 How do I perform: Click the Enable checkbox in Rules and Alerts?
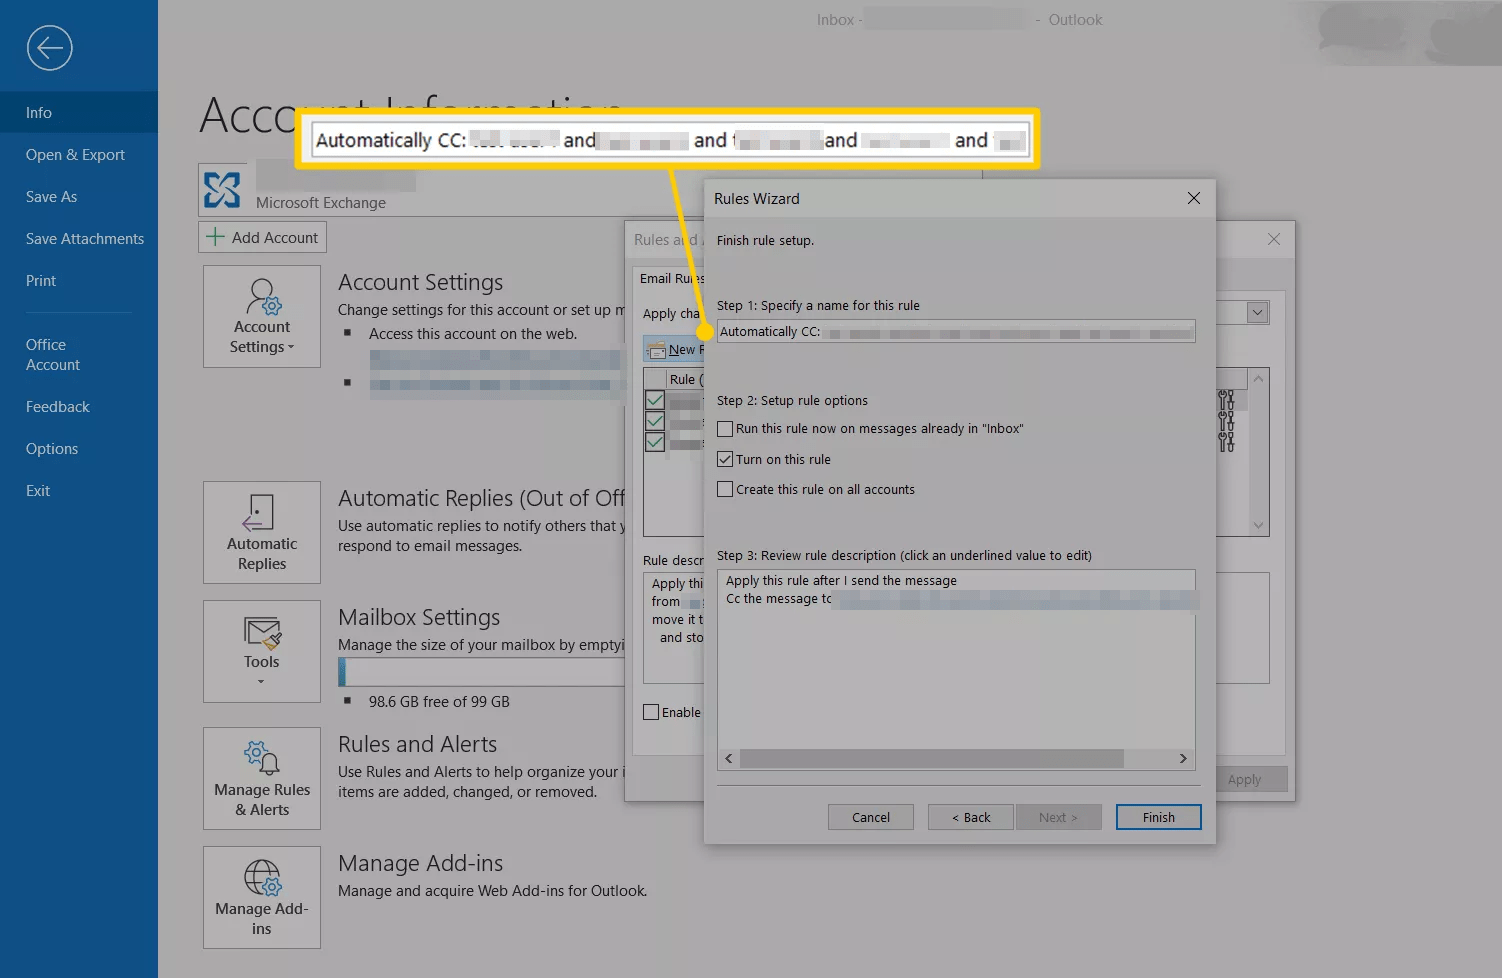coord(651,712)
